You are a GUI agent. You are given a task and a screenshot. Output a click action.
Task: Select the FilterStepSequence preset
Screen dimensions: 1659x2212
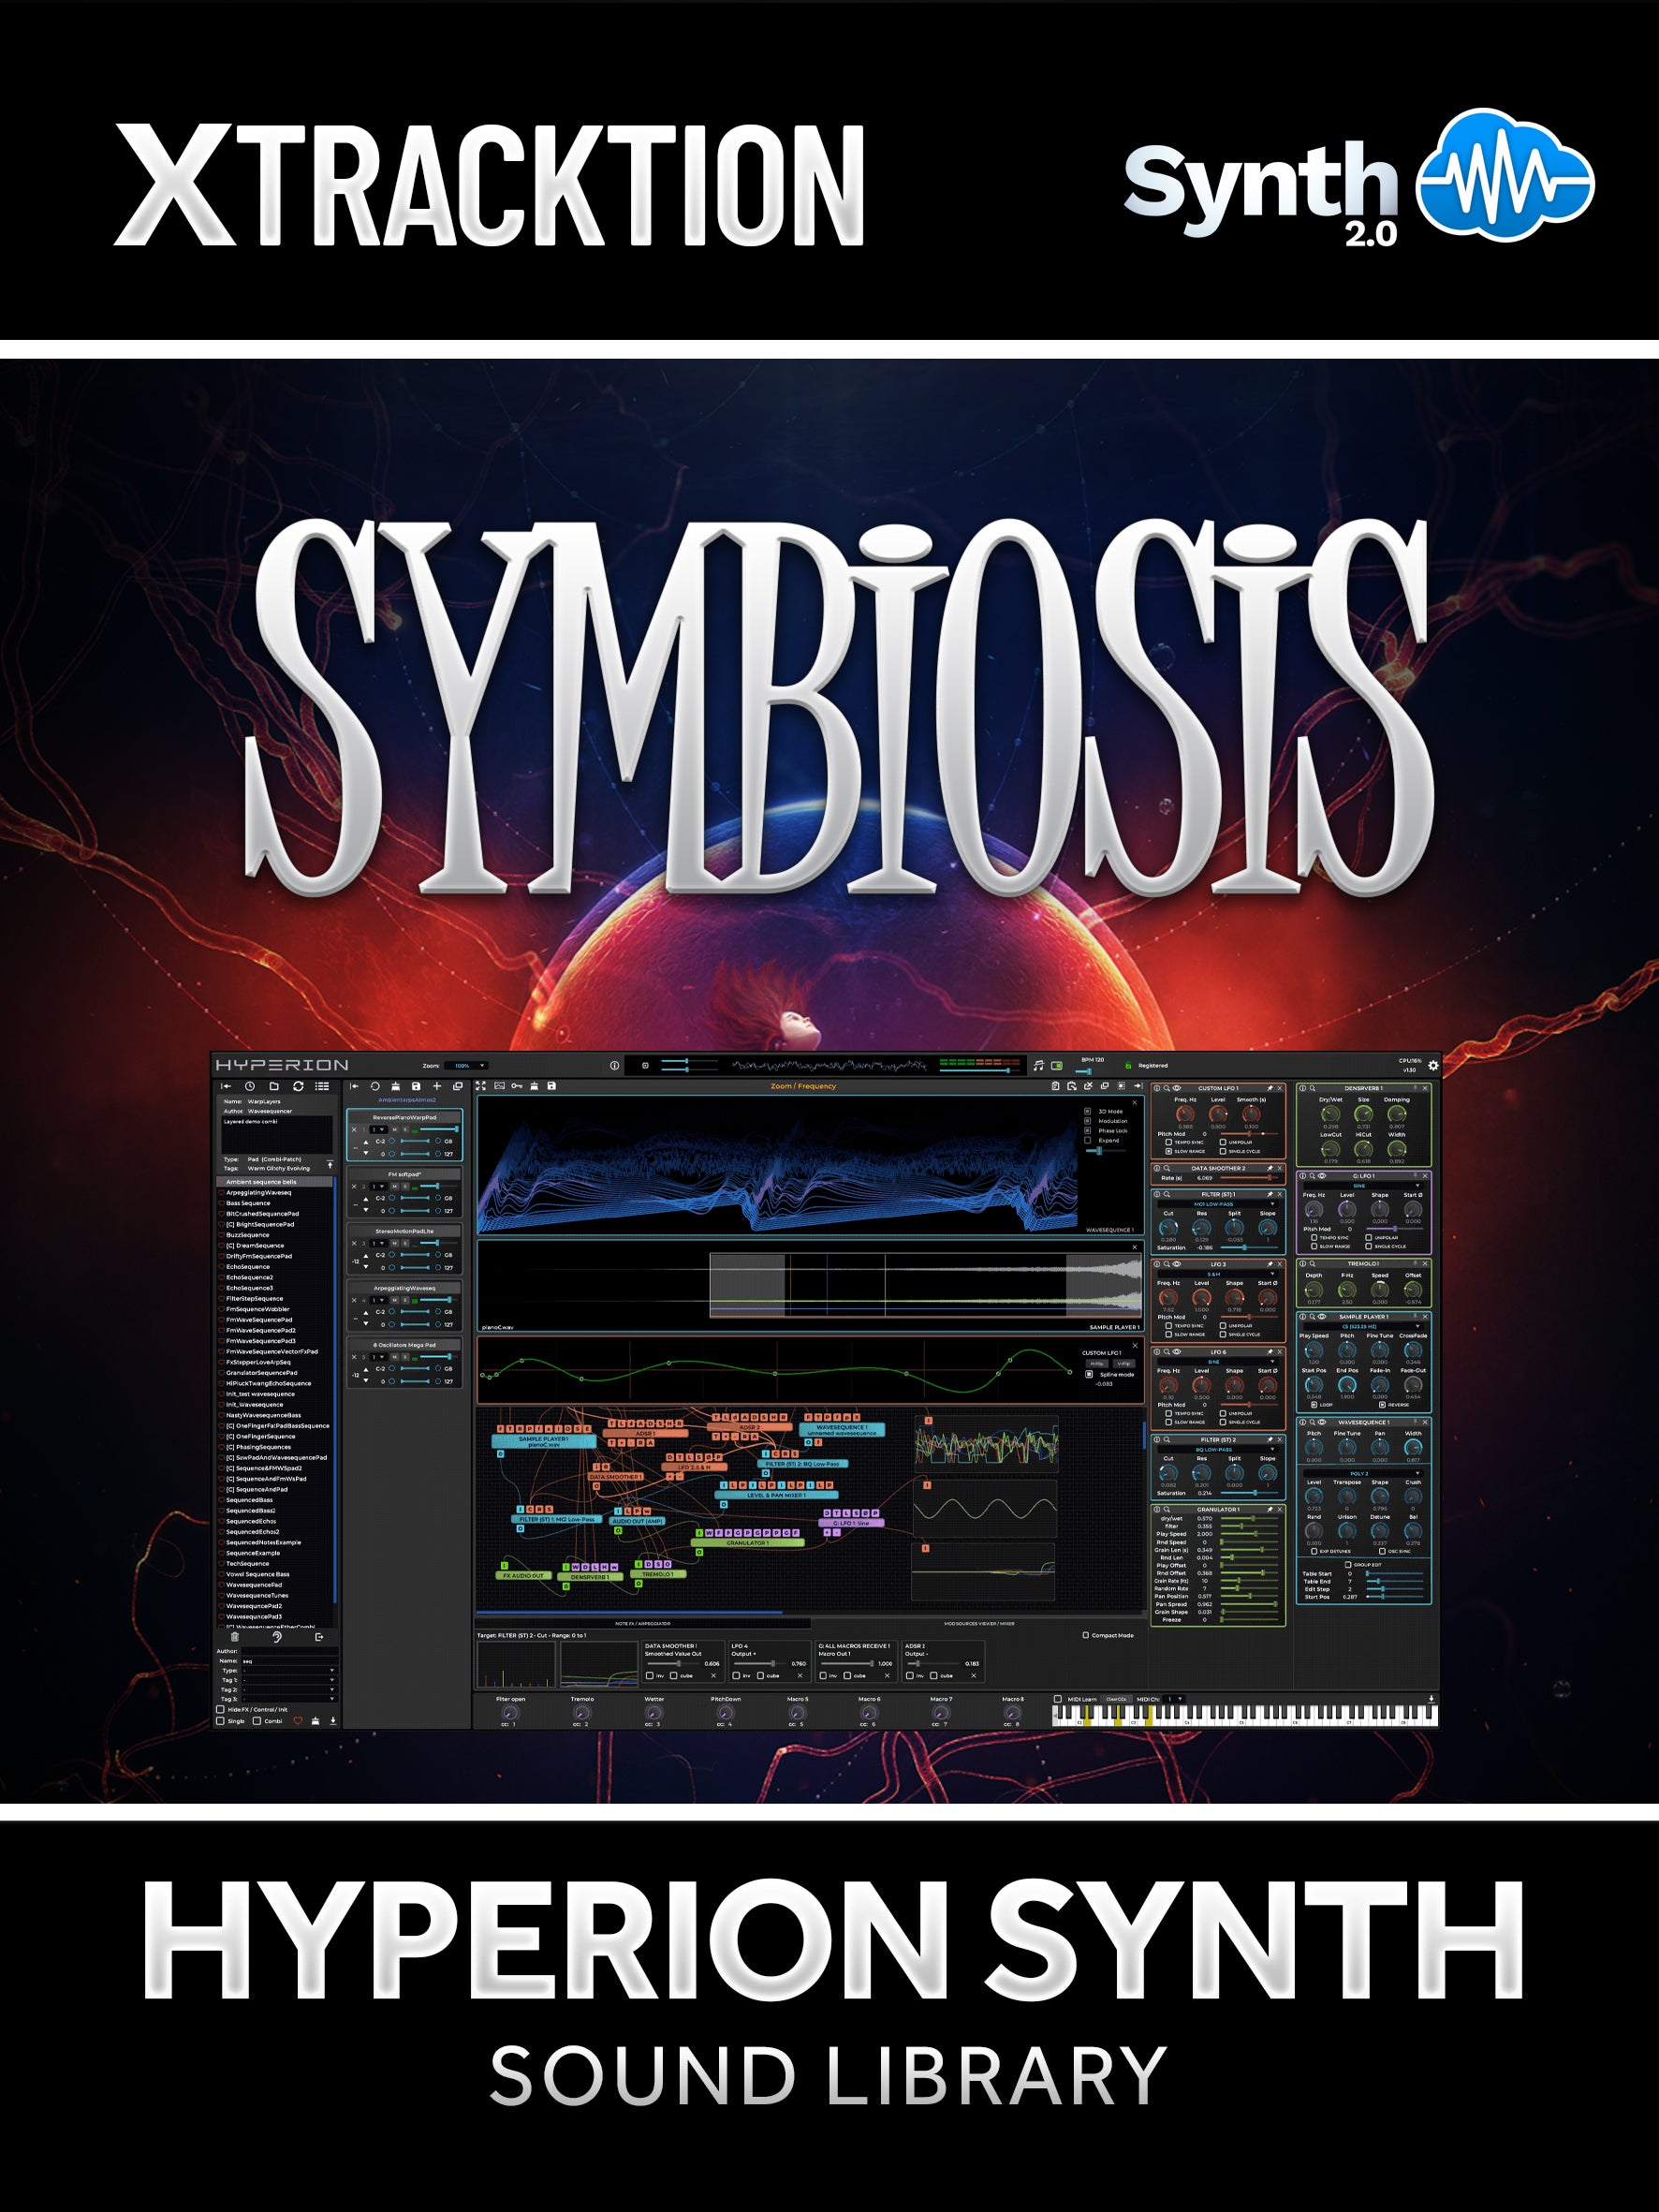275,1299
